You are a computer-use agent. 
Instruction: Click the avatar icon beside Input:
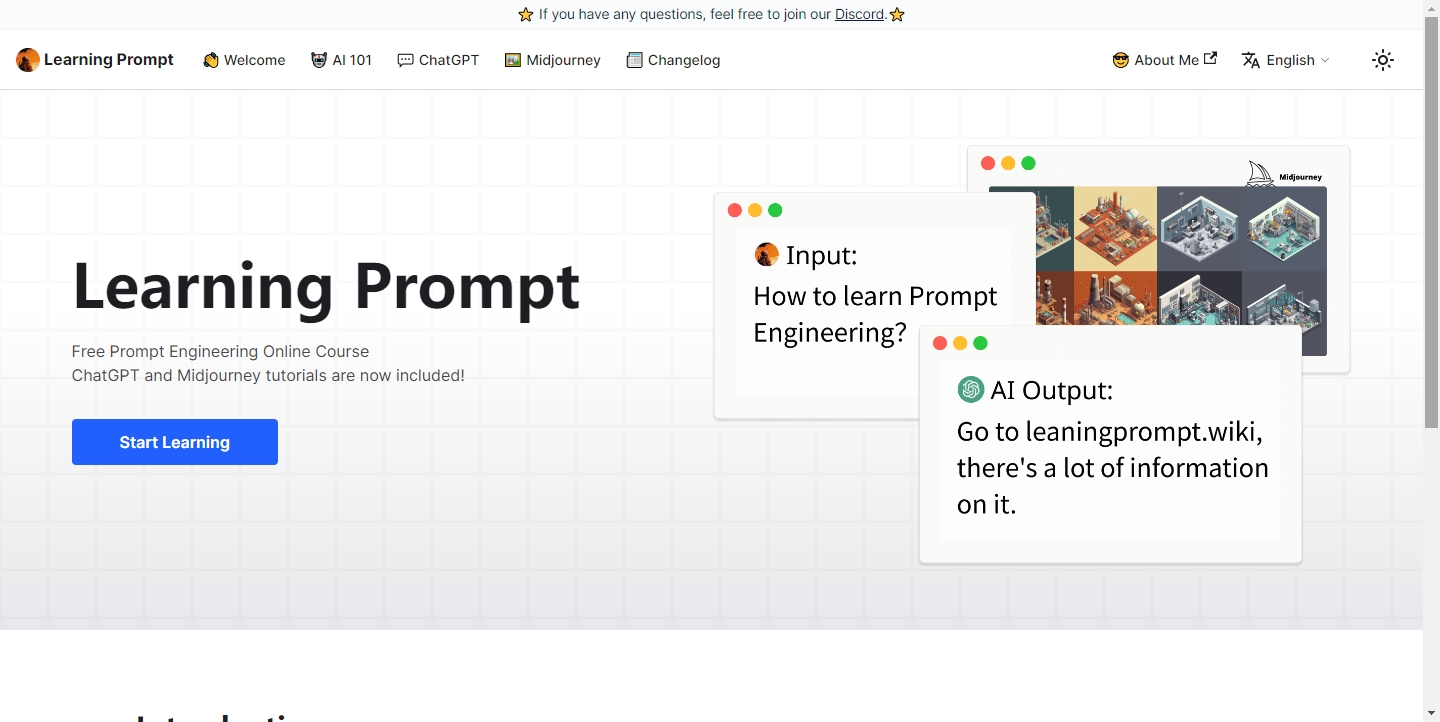click(767, 254)
